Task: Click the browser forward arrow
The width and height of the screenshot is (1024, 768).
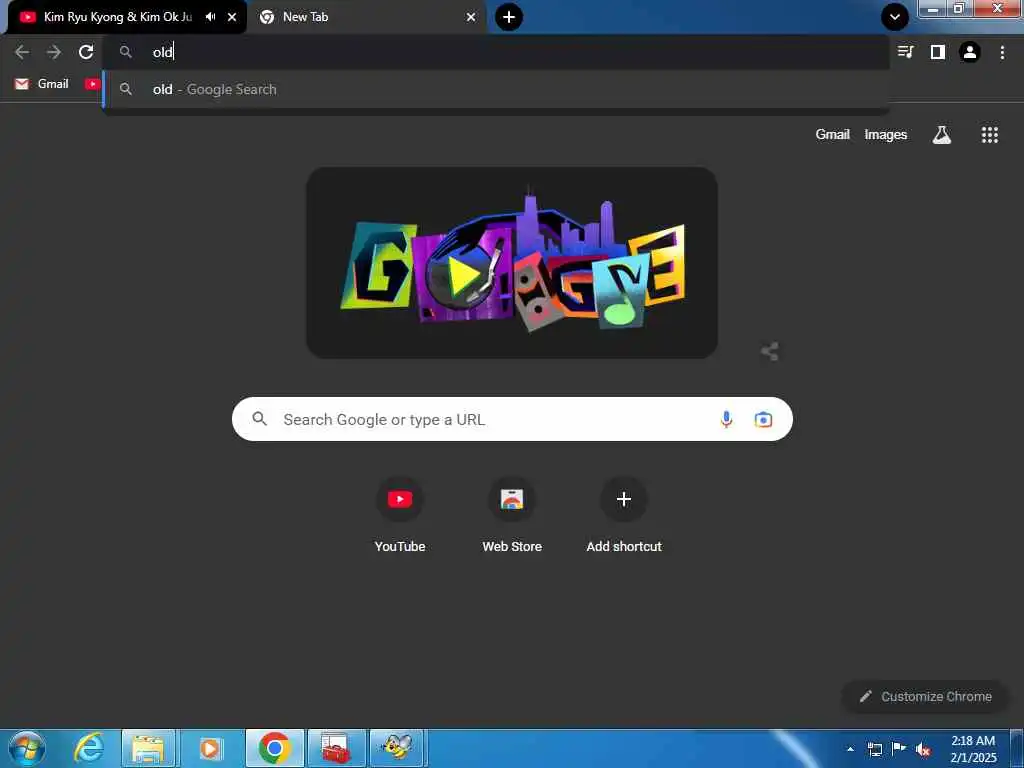Action: click(54, 52)
